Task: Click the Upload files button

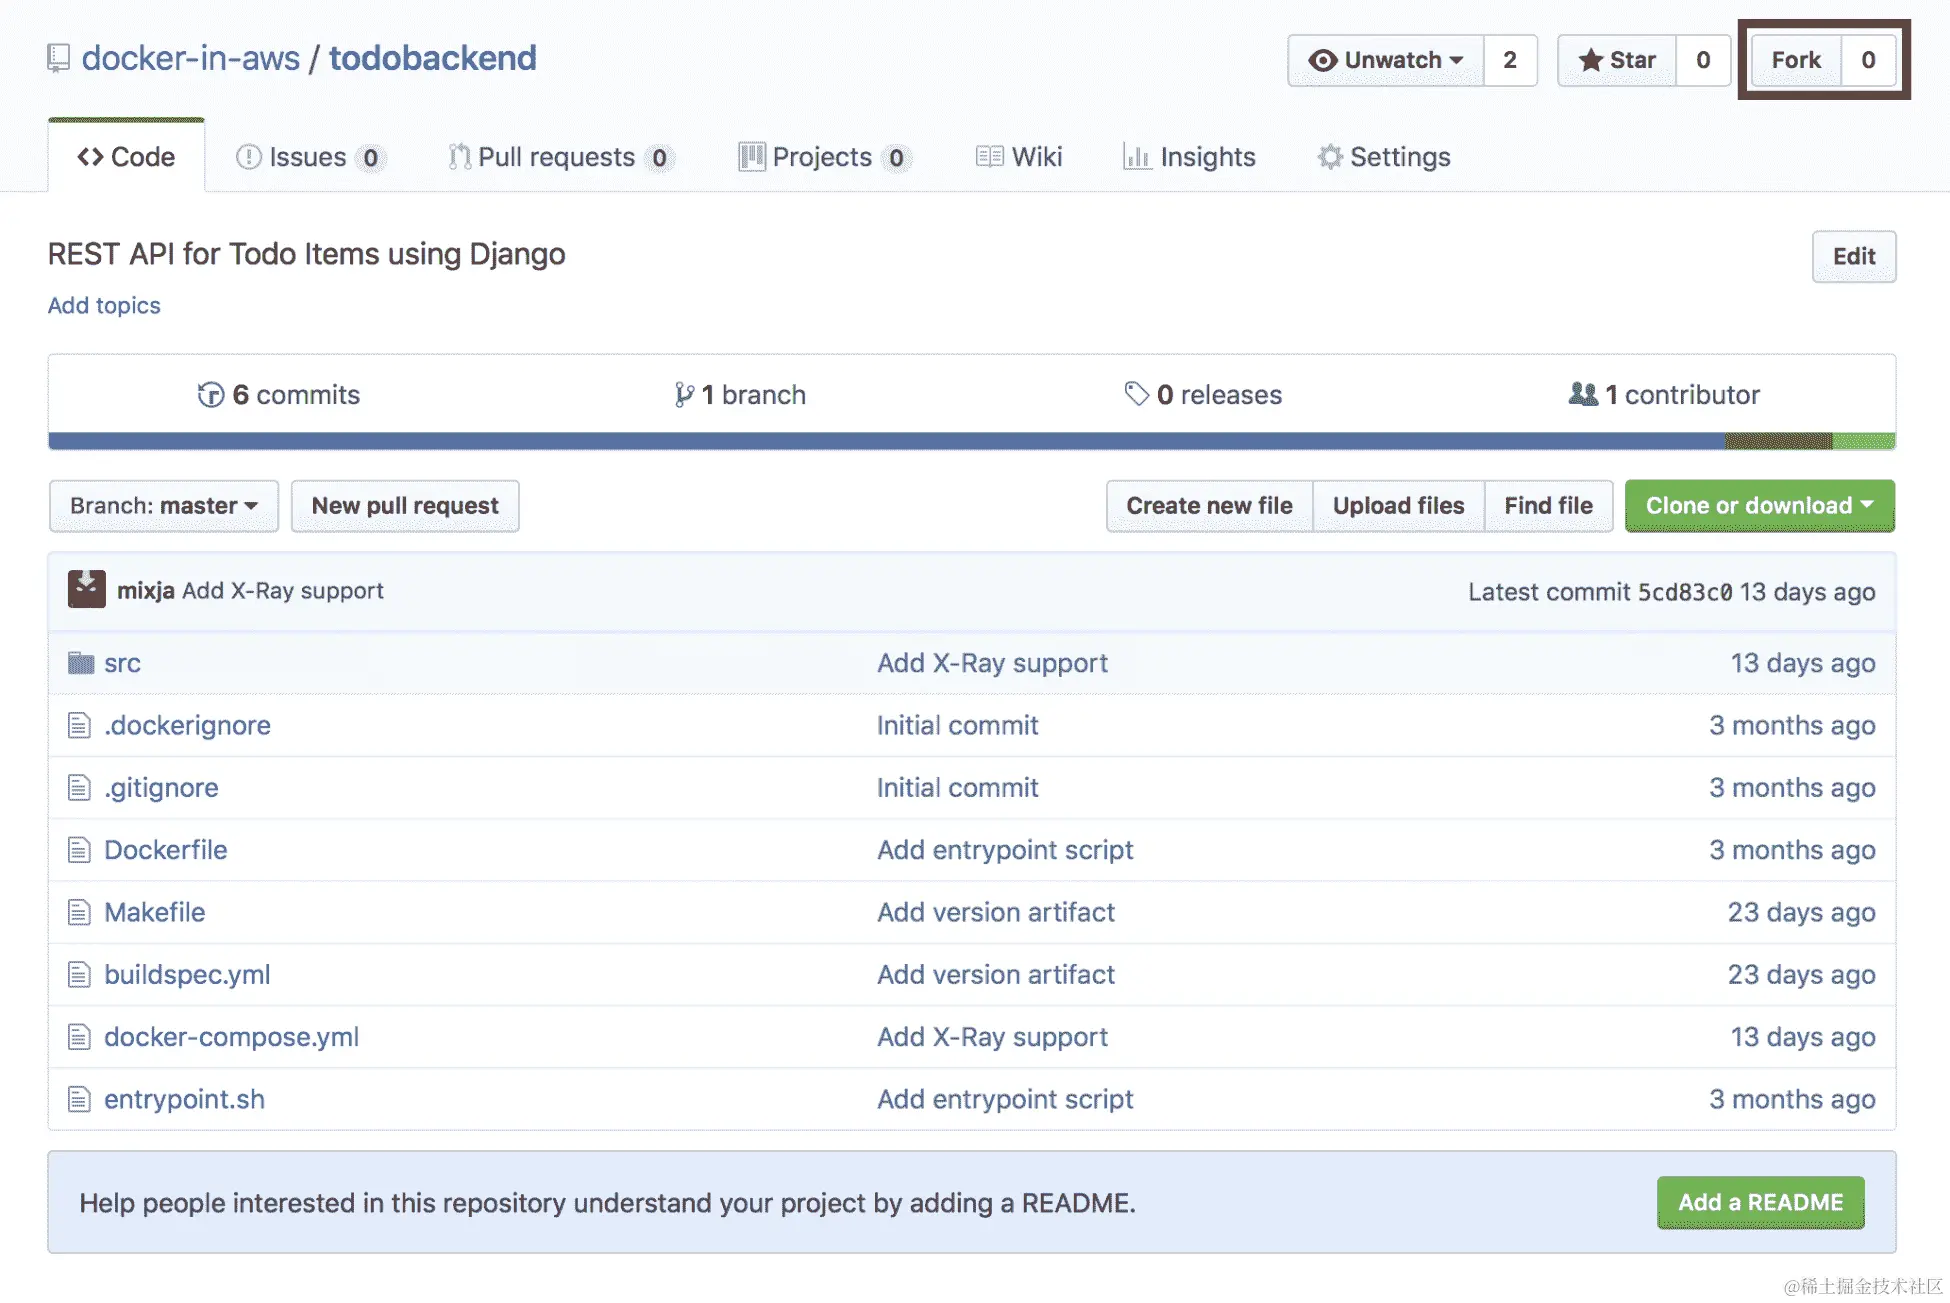Action: [x=1398, y=506]
